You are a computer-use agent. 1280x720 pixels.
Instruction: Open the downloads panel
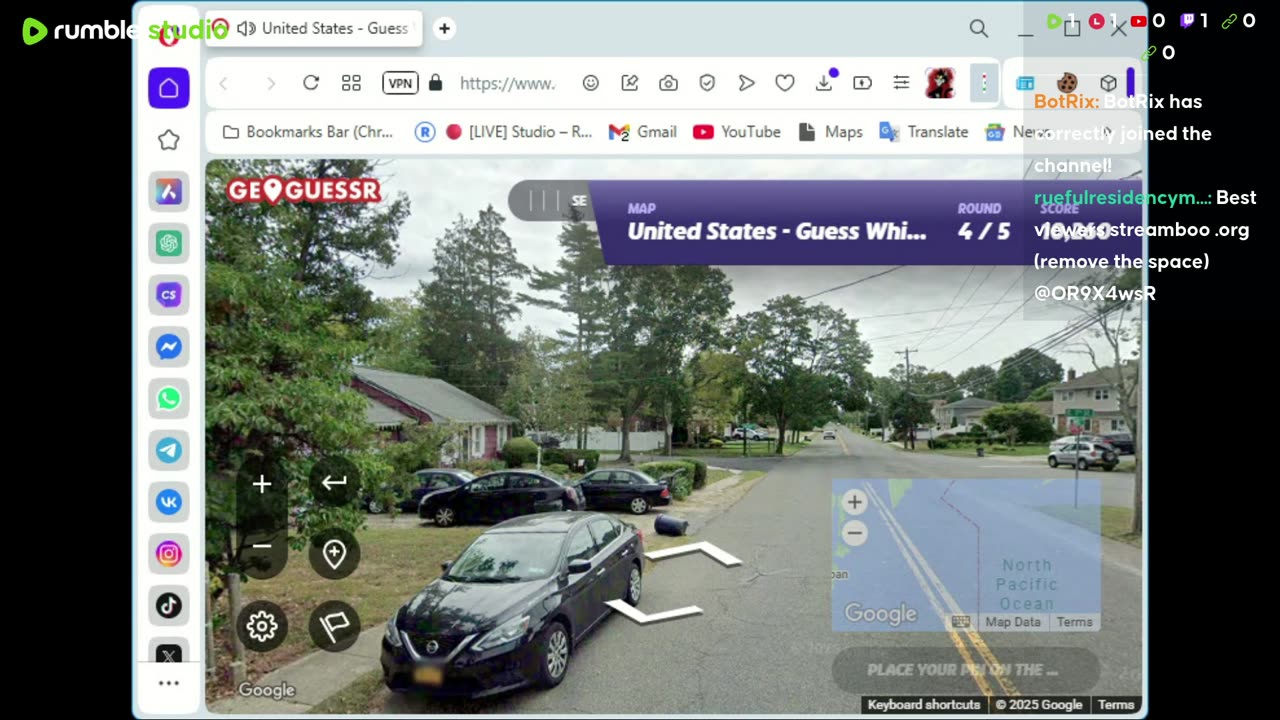[x=824, y=83]
